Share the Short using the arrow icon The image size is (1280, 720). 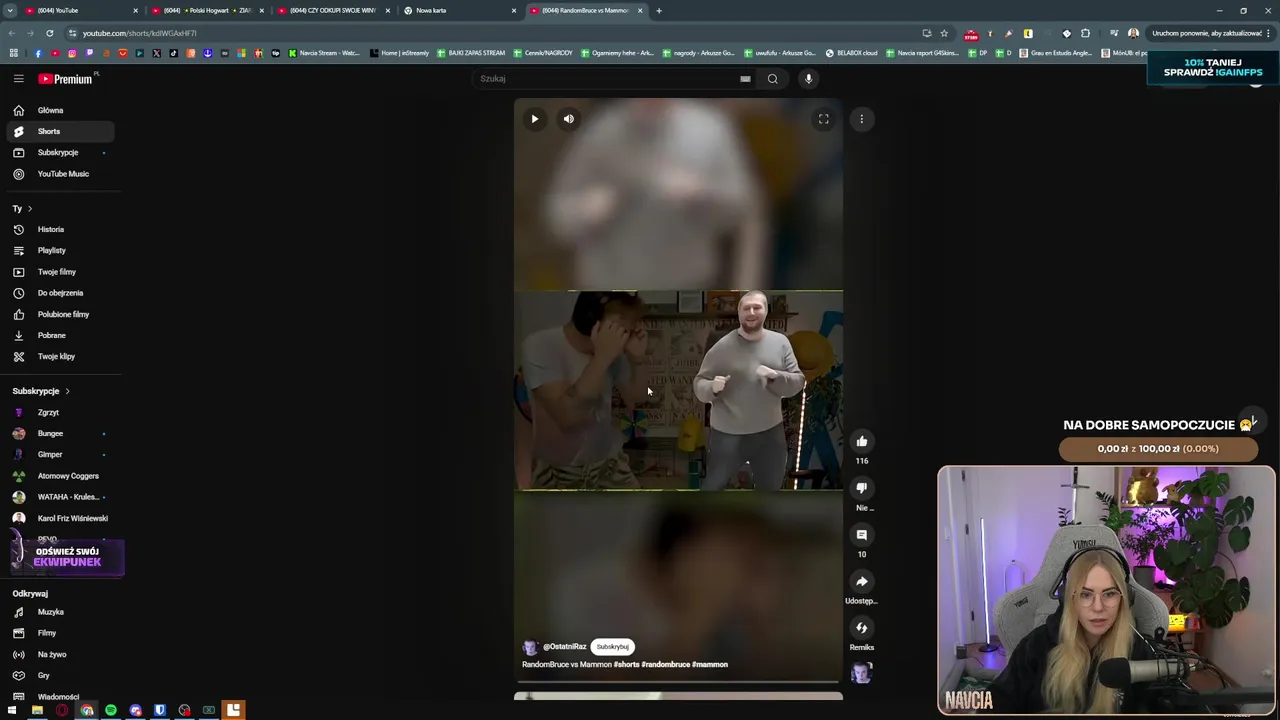tap(861, 581)
